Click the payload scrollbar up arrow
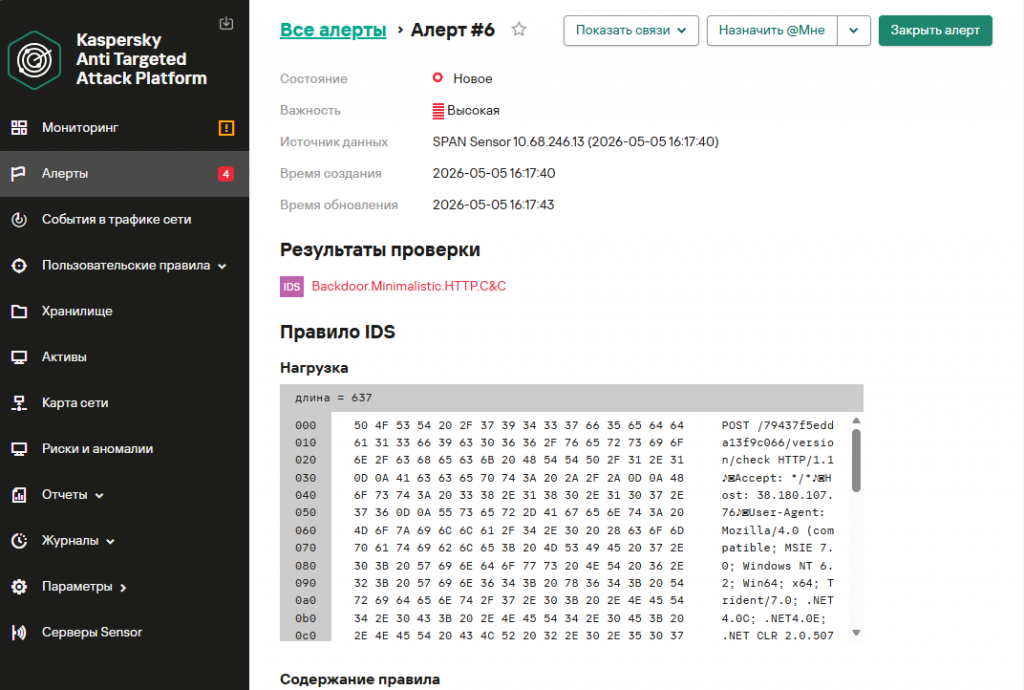 pos(856,420)
